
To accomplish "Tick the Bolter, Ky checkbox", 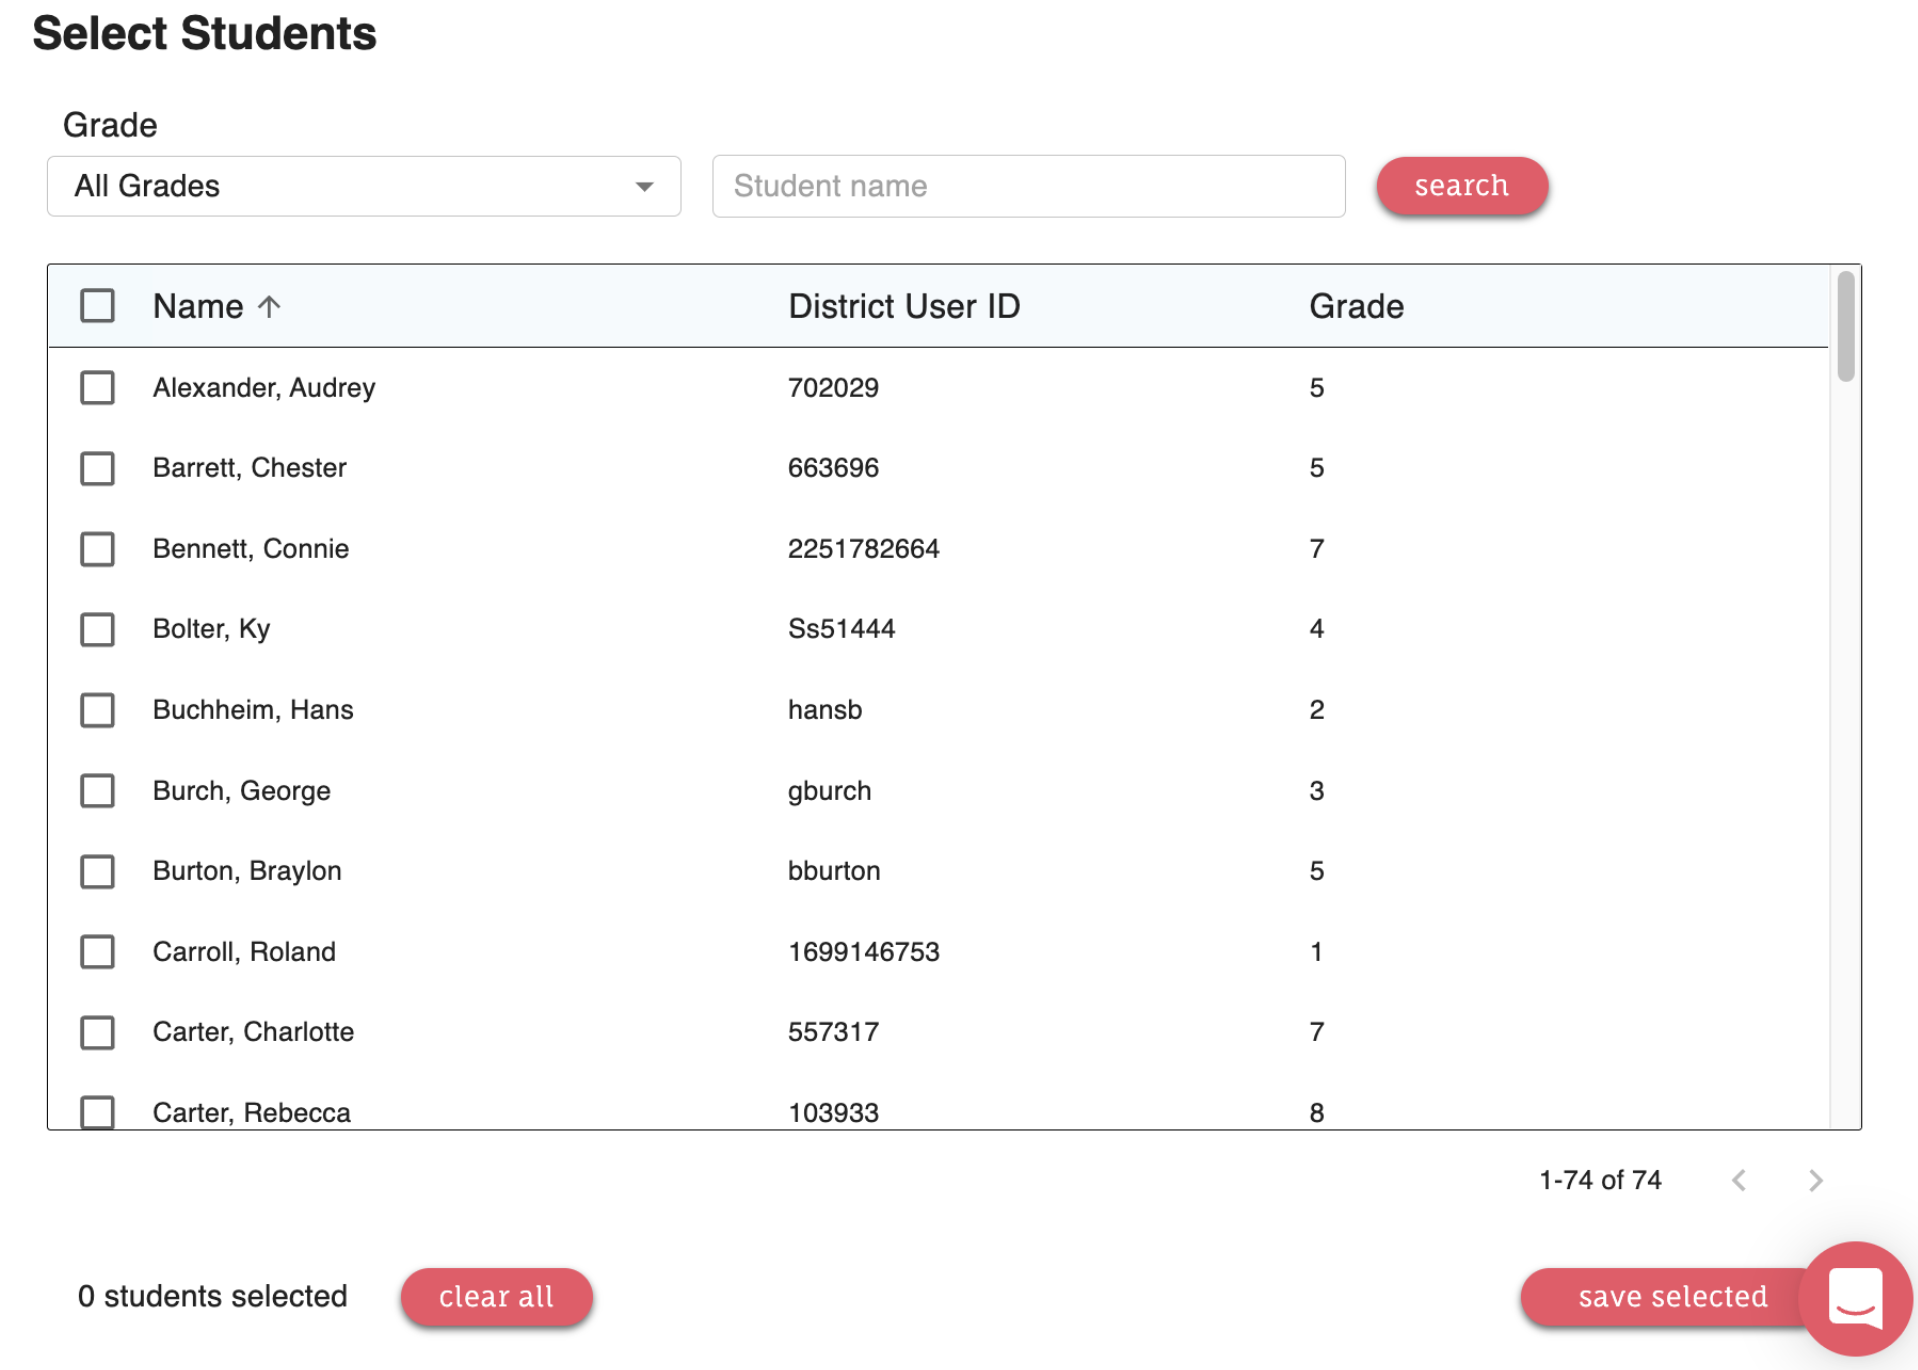I will tap(97, 629).
